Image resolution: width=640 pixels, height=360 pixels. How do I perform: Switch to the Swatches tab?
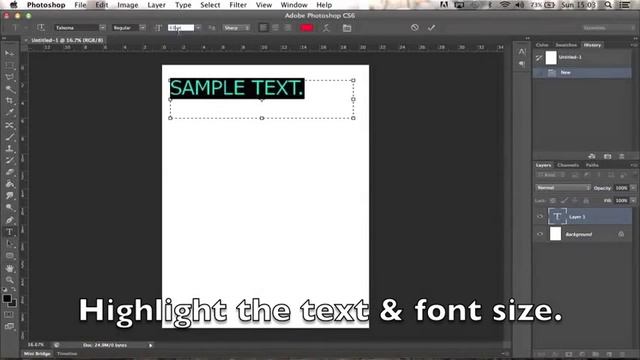pos(566,45)
